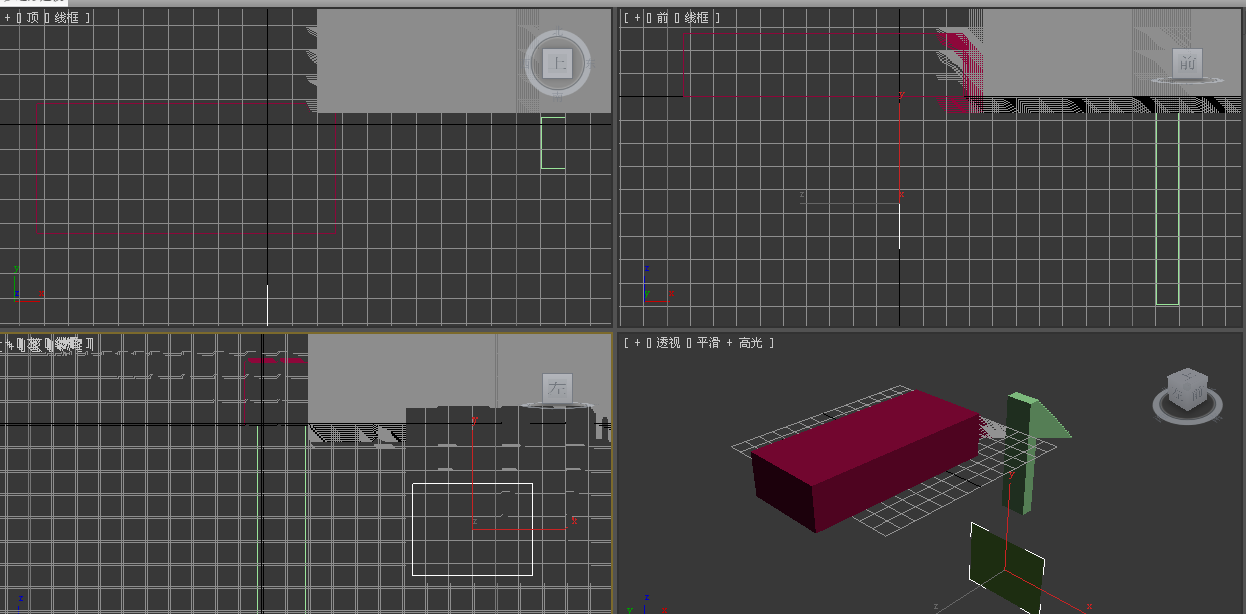Open the 顶 view label menu
Screen dimensions: 1246x614
point(33,18)
